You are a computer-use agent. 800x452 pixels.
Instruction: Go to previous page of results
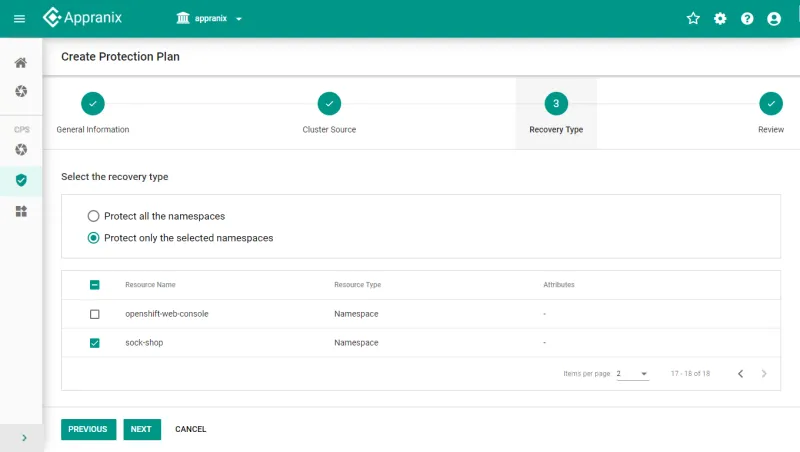[740, 374]
